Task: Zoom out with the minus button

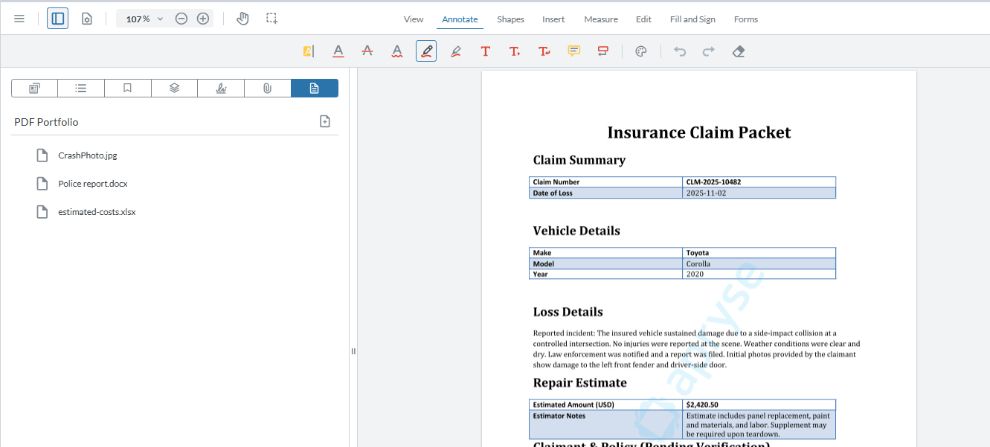Action: click(x=181, y=19)
